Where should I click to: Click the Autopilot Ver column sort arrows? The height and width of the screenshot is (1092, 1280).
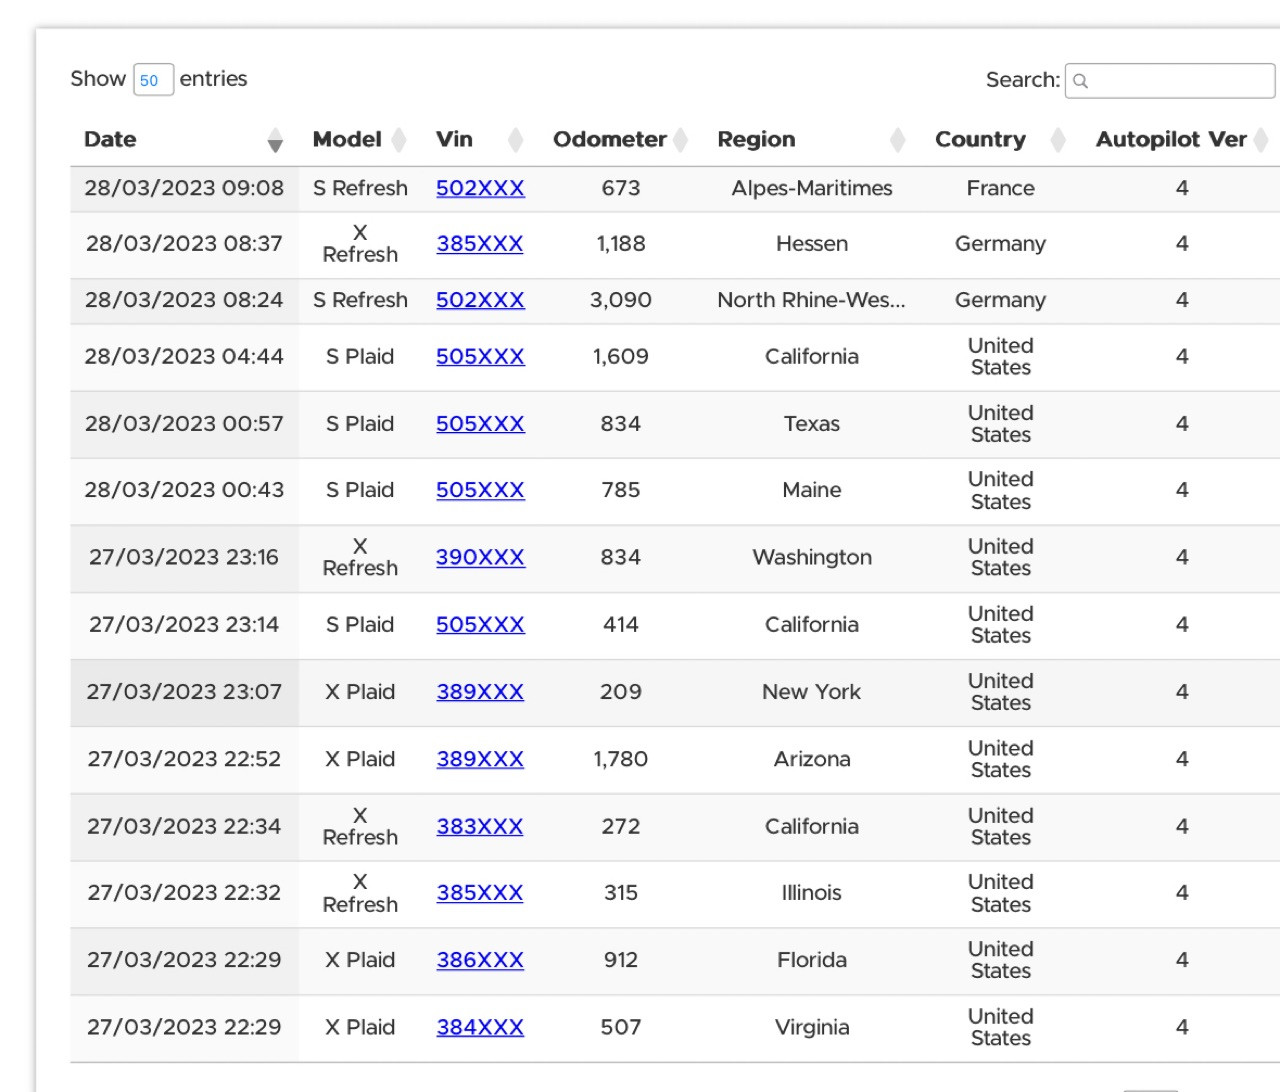[x=1261, y=140]
